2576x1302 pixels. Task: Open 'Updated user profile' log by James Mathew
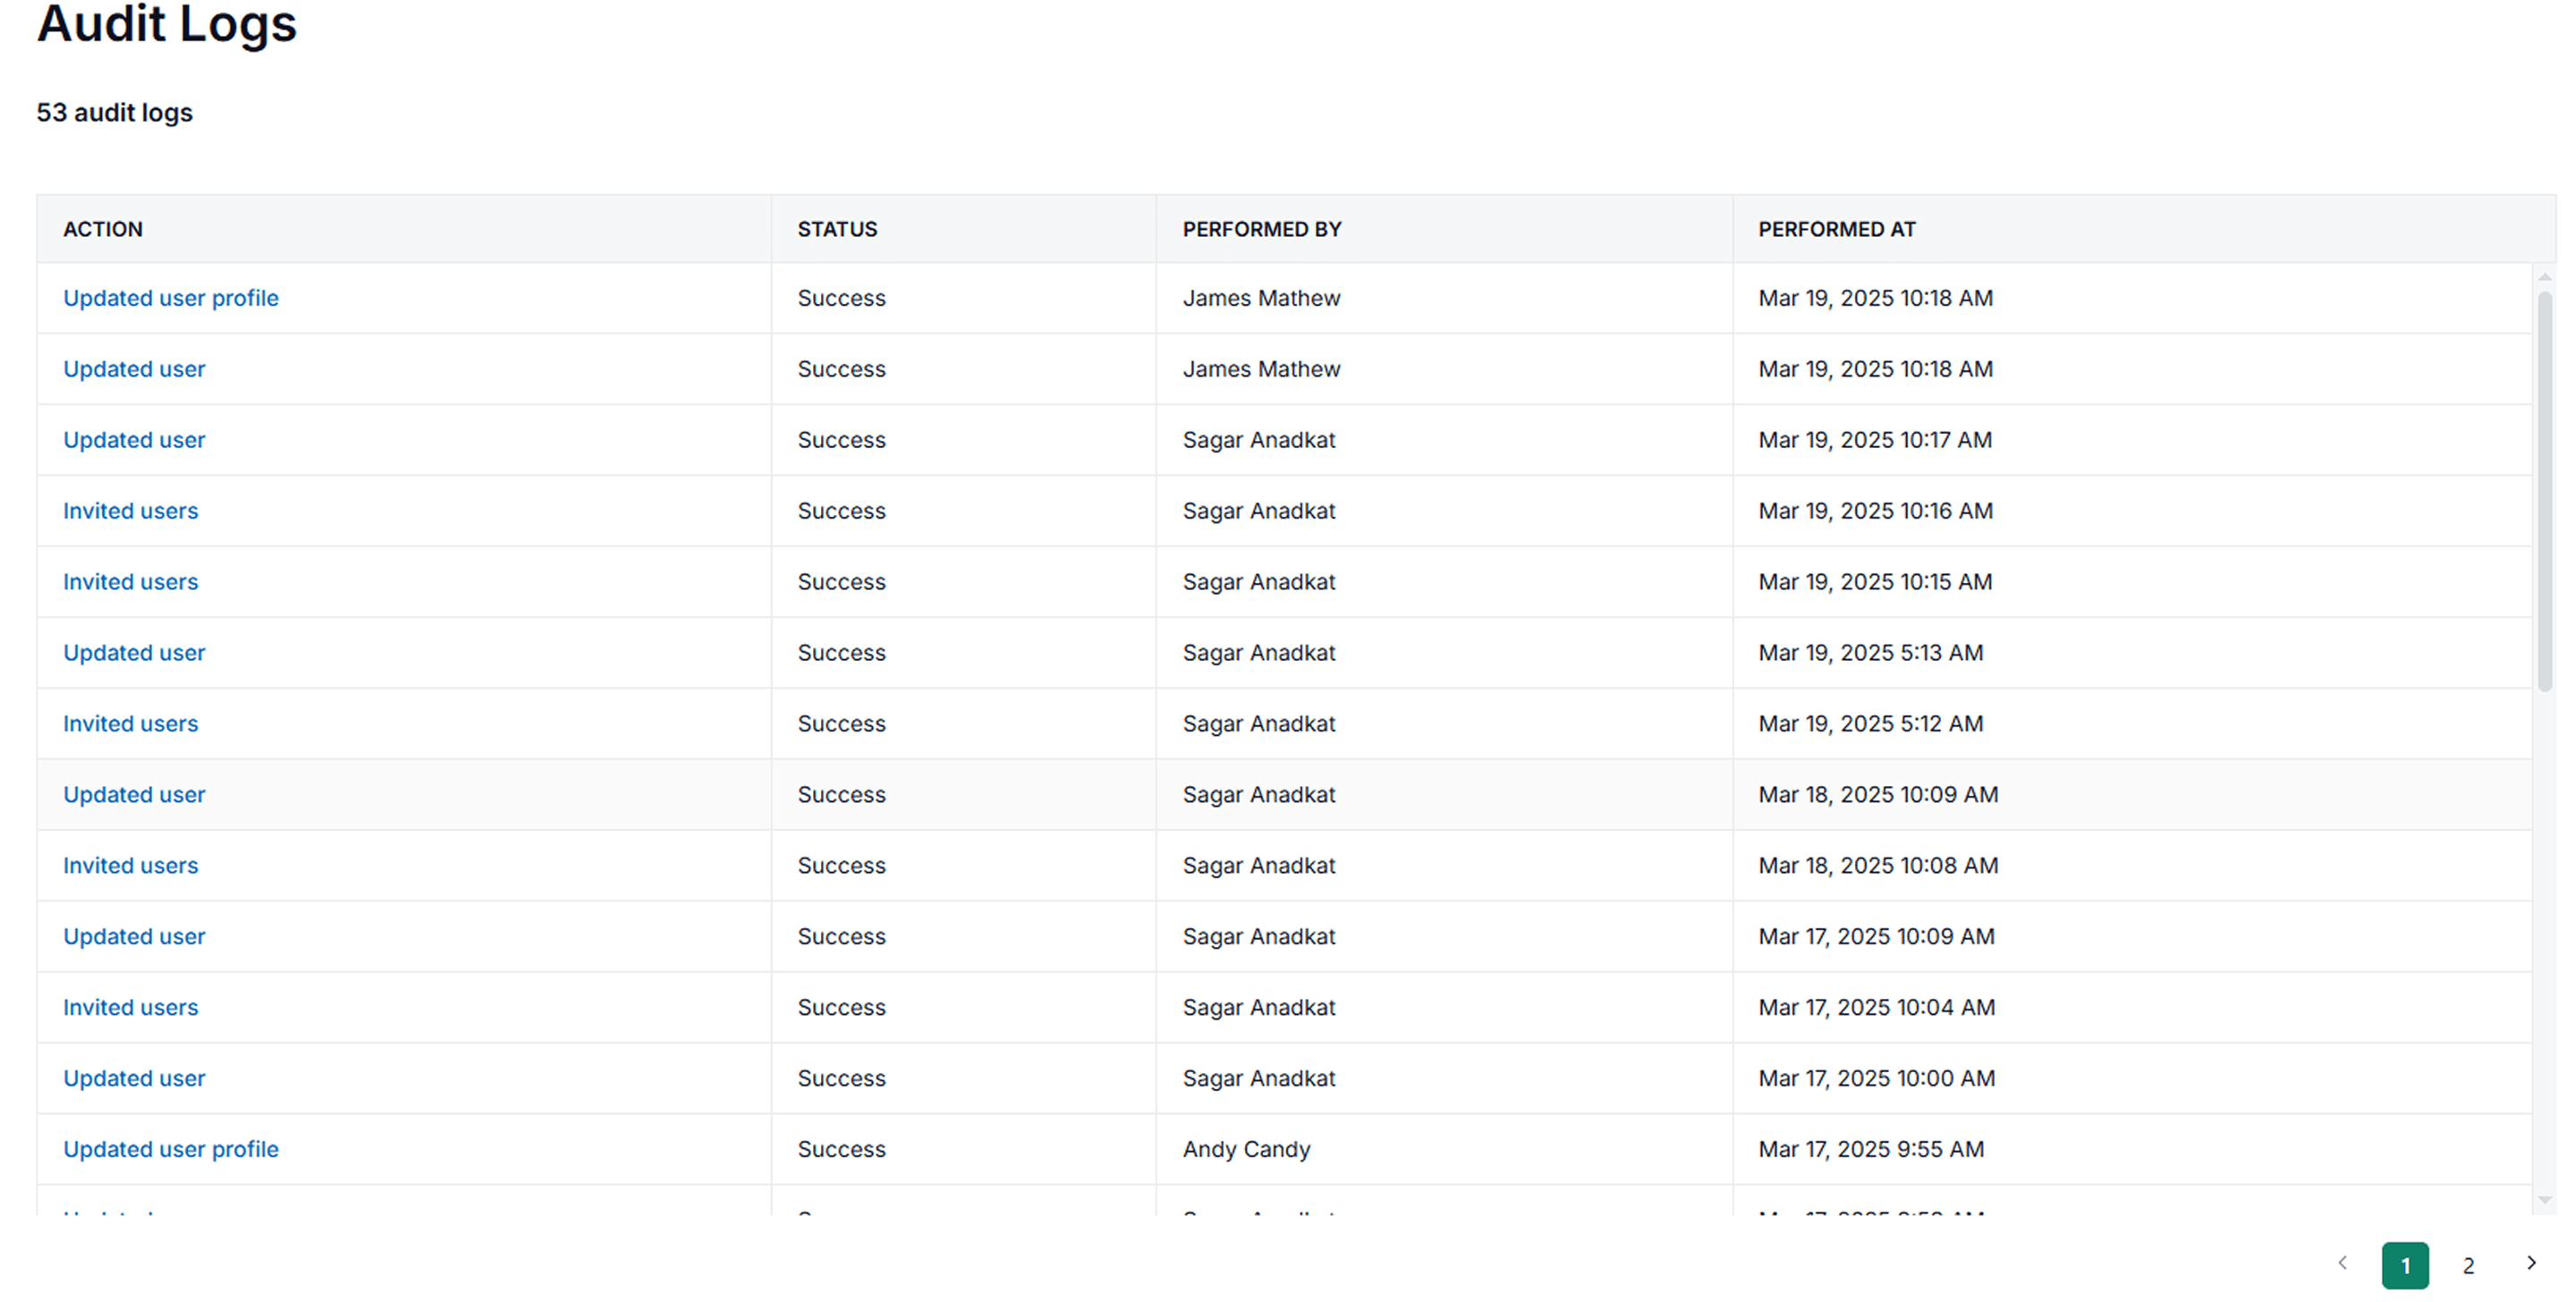[171, 298]
